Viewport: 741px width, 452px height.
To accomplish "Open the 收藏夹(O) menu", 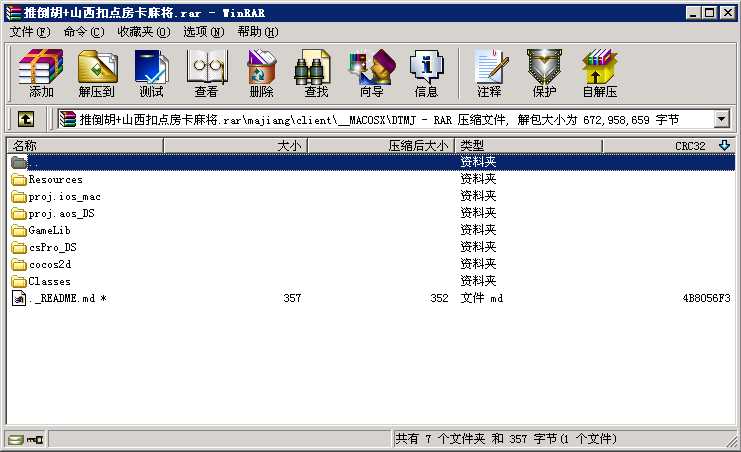I will (x=144, y=32).
